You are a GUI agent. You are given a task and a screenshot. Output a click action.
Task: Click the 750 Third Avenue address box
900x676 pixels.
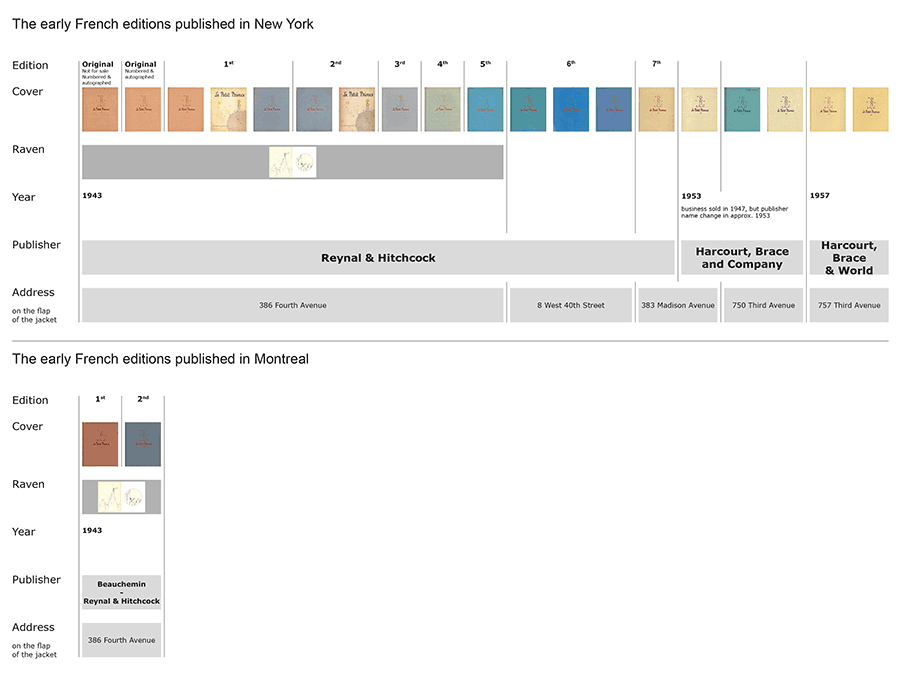tap(763, 305)
